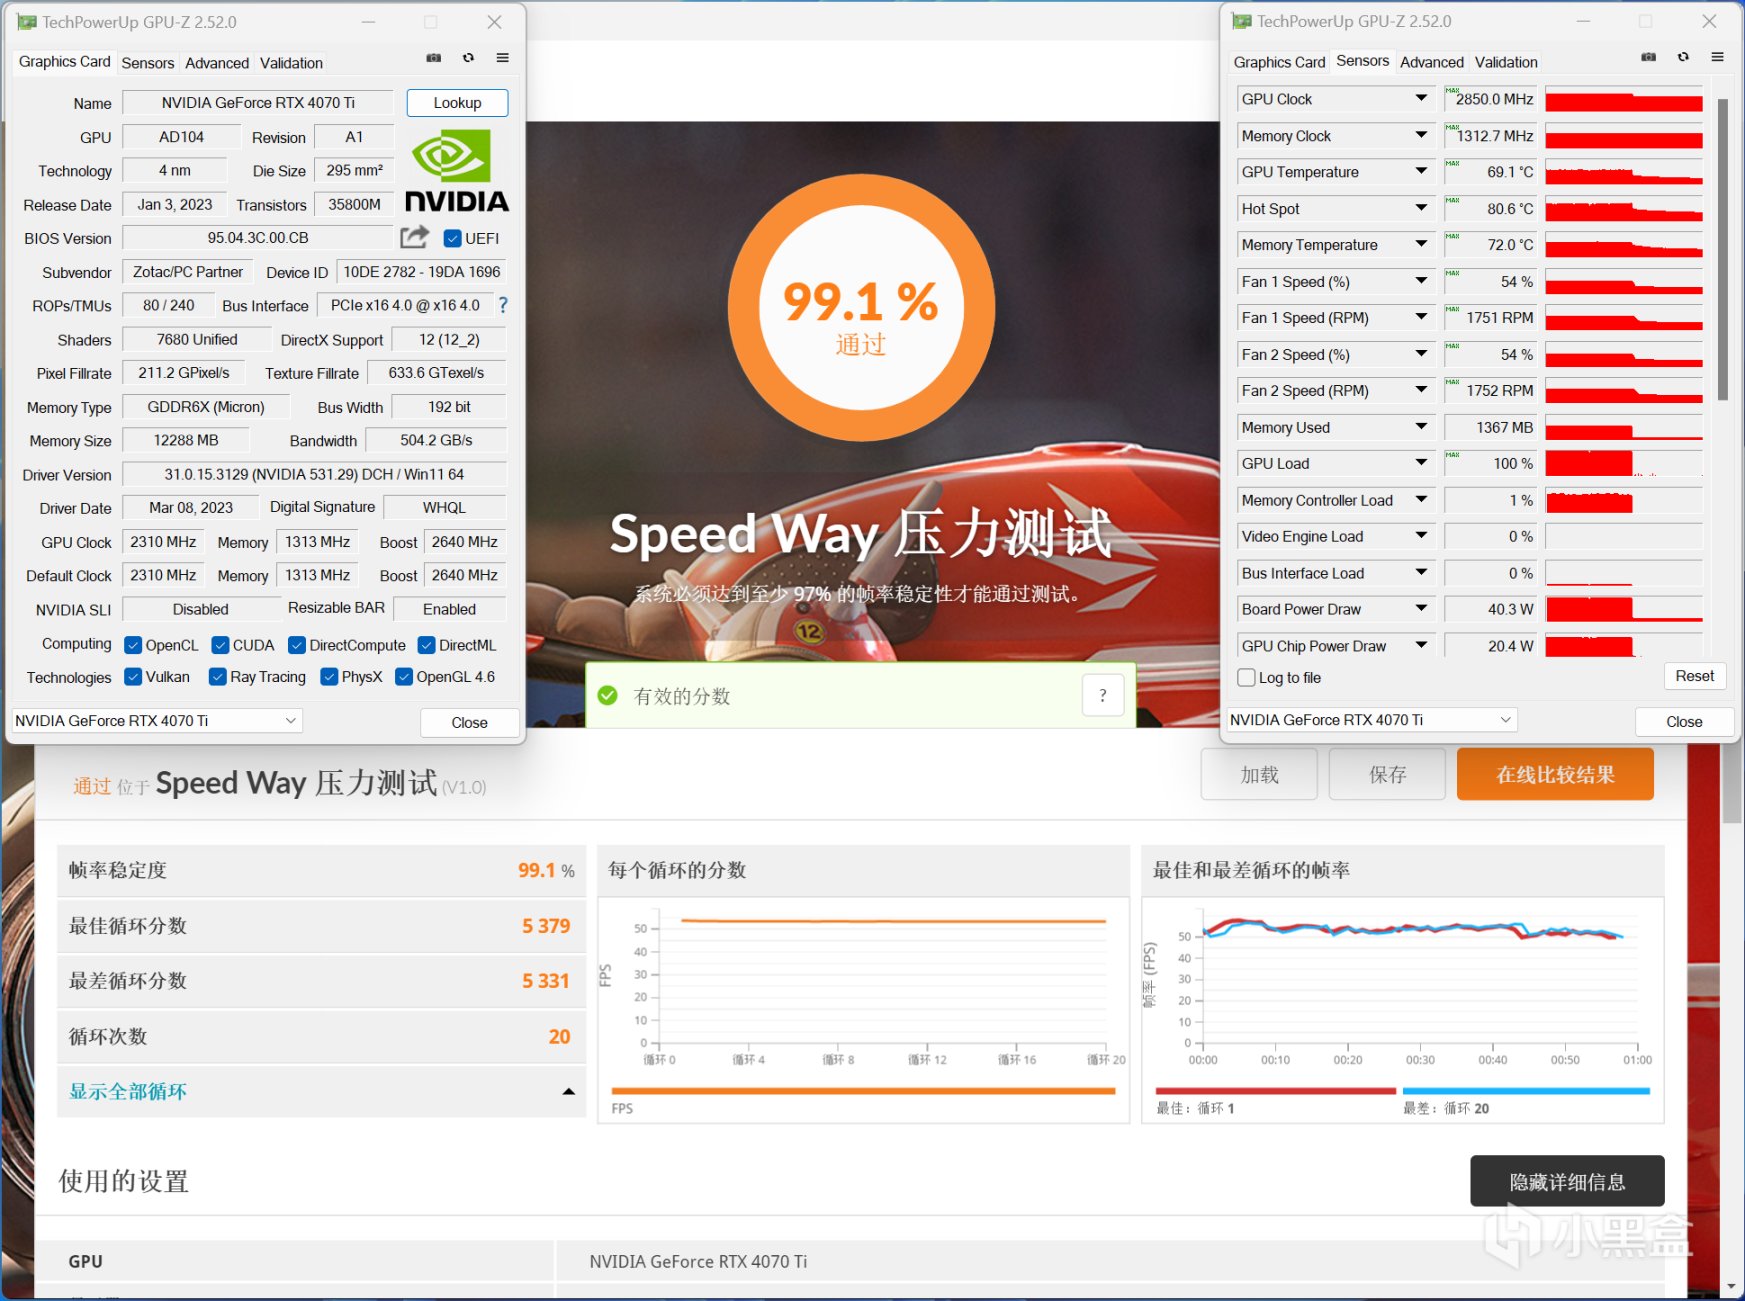Click the GPU Temperature red sensor graph
Image resolution: width=1745 pixels, height=1301 pixels.
[1624, 172]
